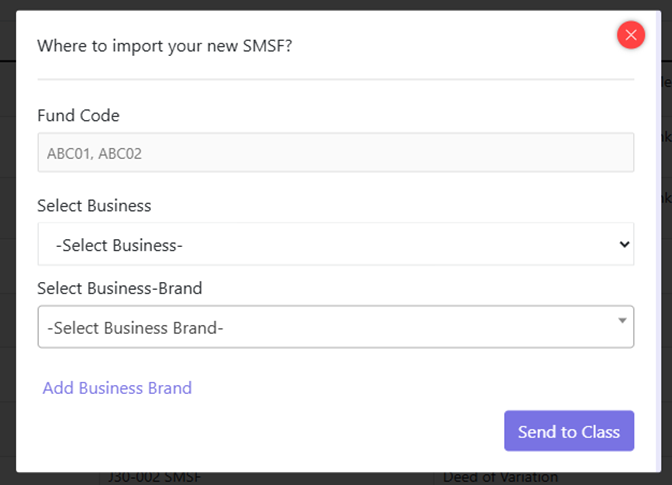Click the Send to Class button
The width and height of the screenshot is (672, 485).
click(569, 431)
